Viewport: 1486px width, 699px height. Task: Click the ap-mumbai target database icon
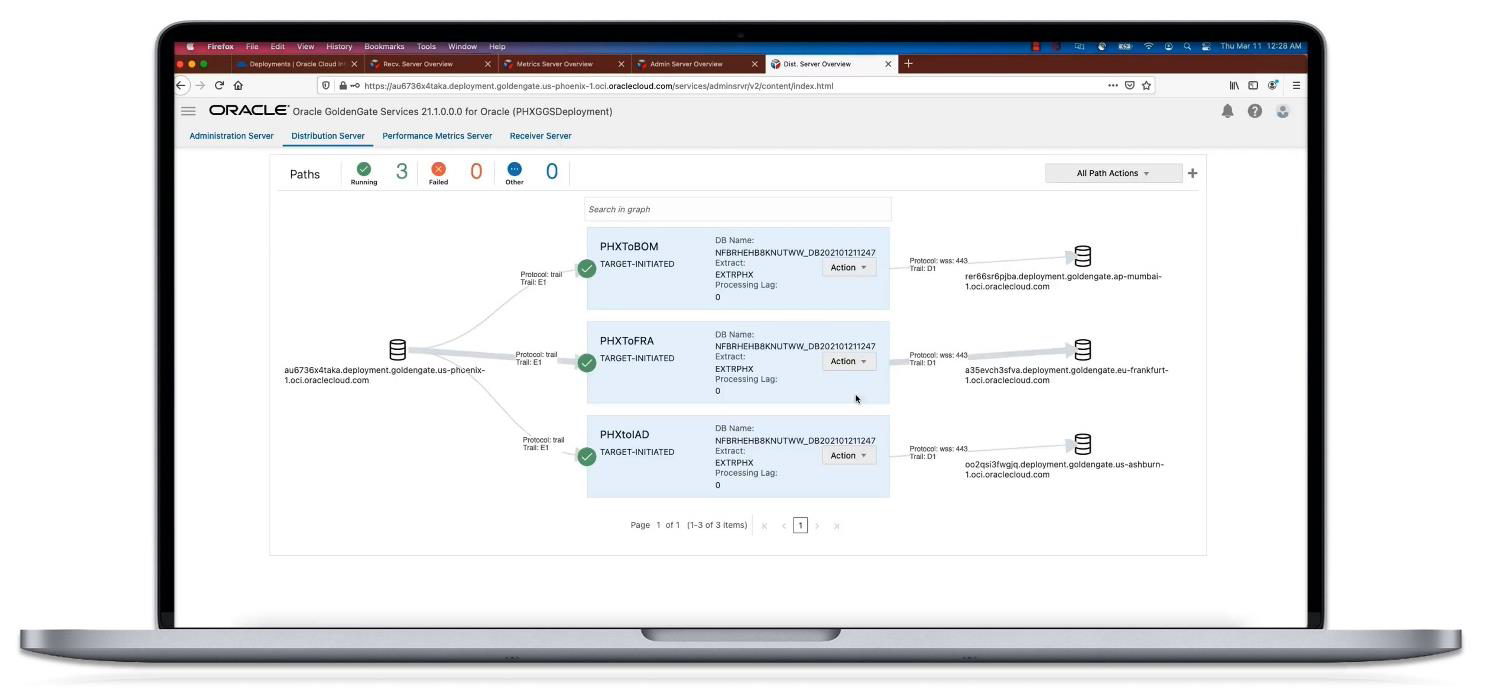click(1082, 256)
